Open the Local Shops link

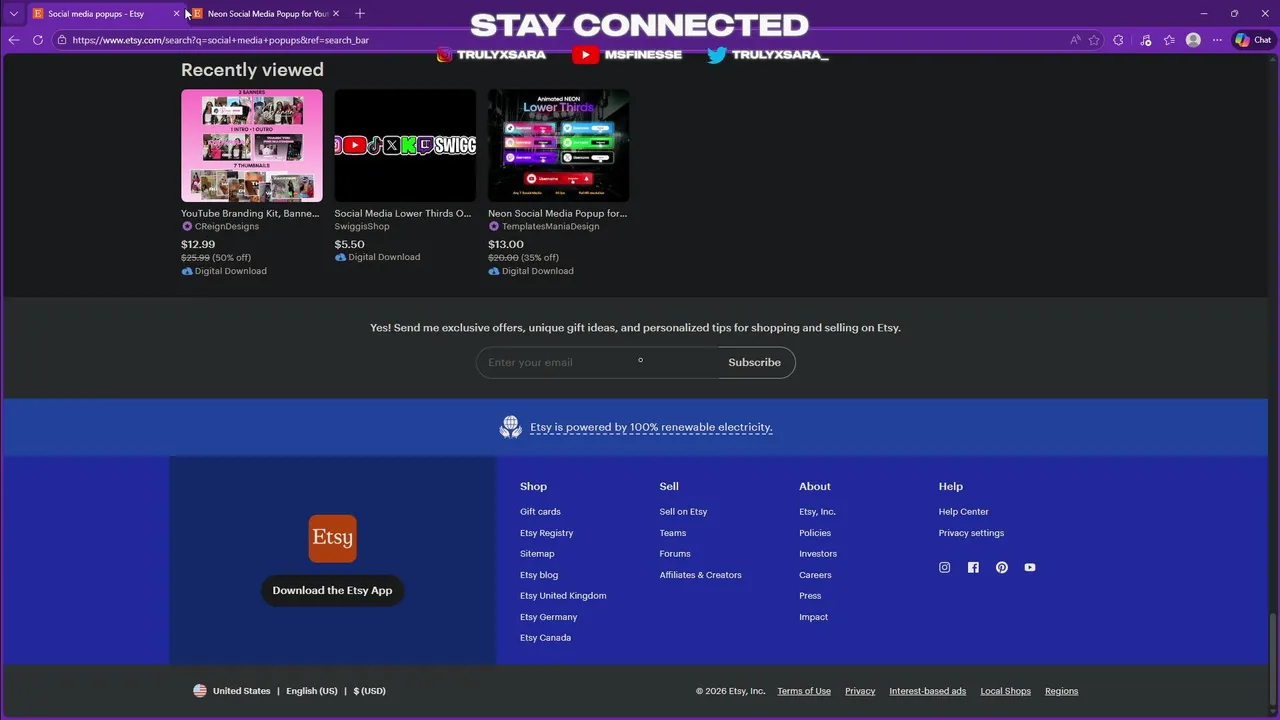pos(1005,691)
